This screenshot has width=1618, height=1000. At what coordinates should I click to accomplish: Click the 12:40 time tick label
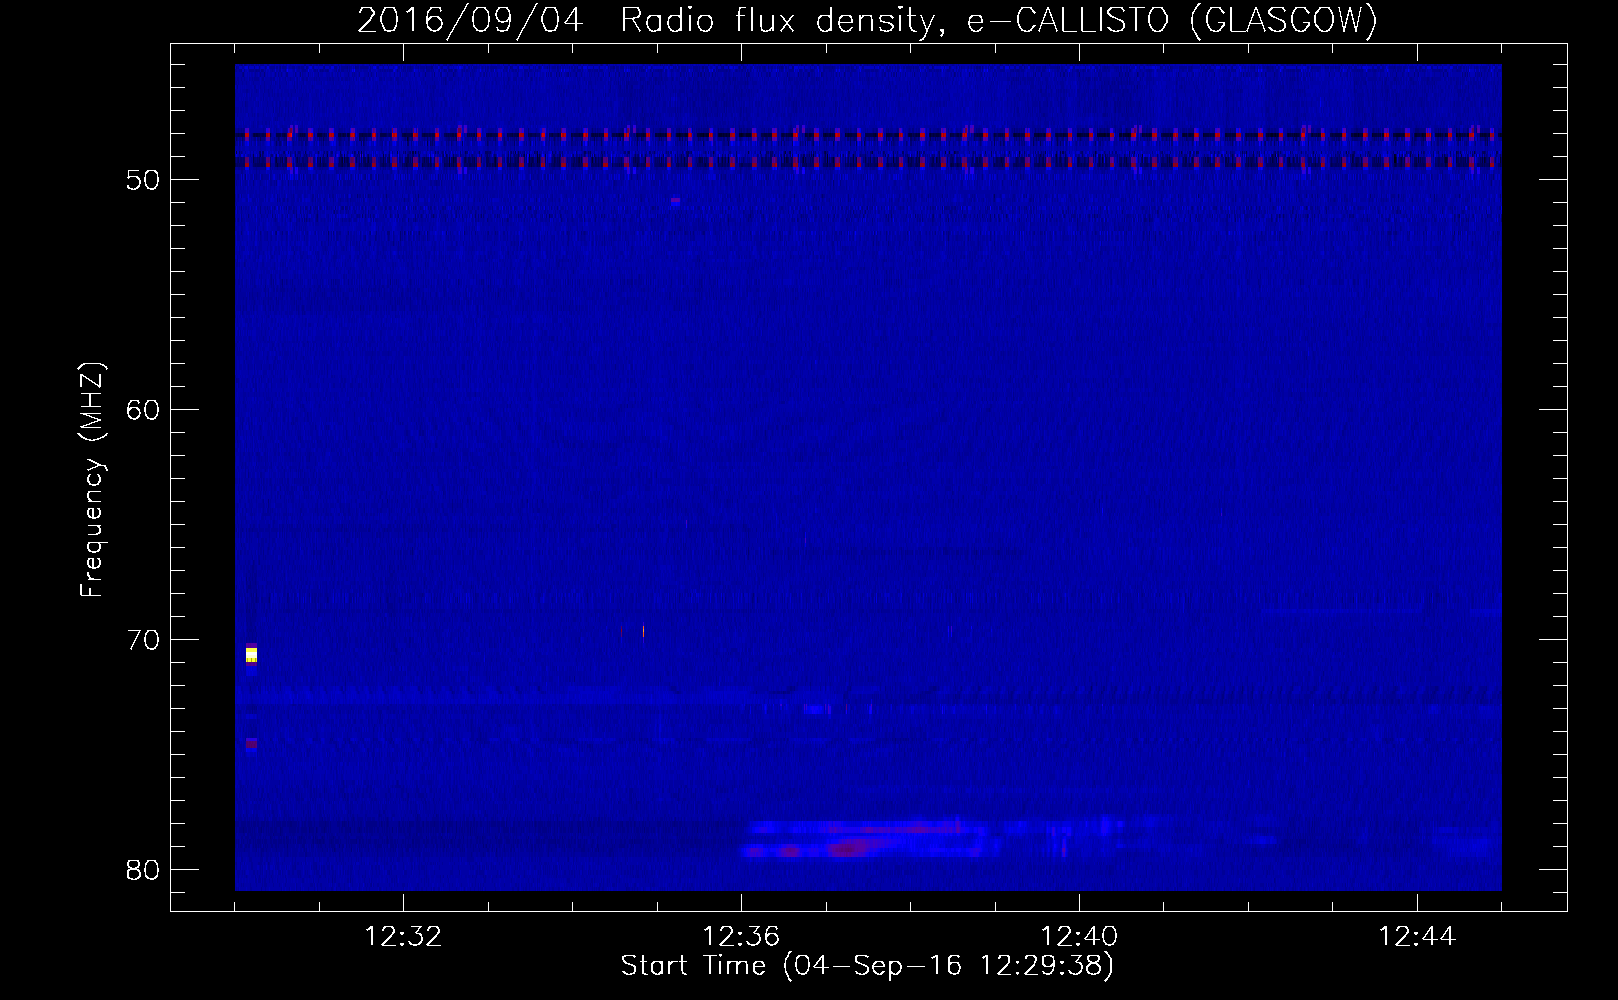pos(1079,937)
